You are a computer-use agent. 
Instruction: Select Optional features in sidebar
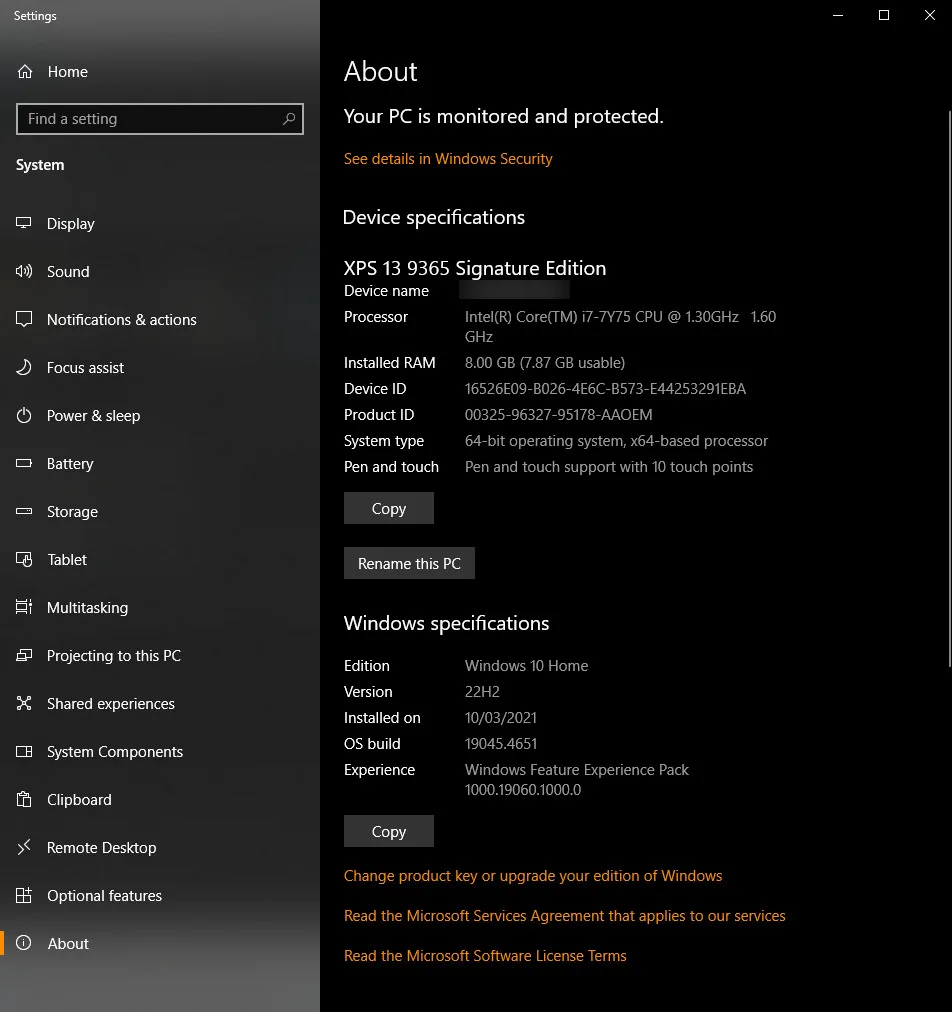104,896
